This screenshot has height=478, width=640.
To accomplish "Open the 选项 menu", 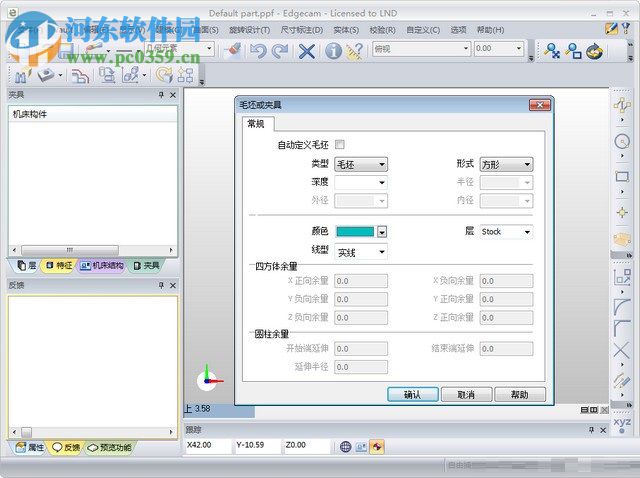I will click(458, 30).
